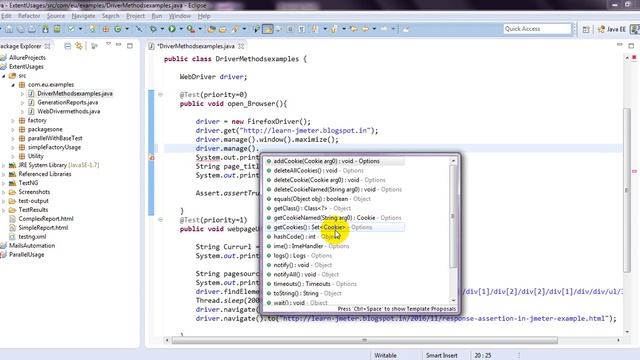Expand the factory package
This screenshot has width=640, height=360.
(x=13, y=121)
